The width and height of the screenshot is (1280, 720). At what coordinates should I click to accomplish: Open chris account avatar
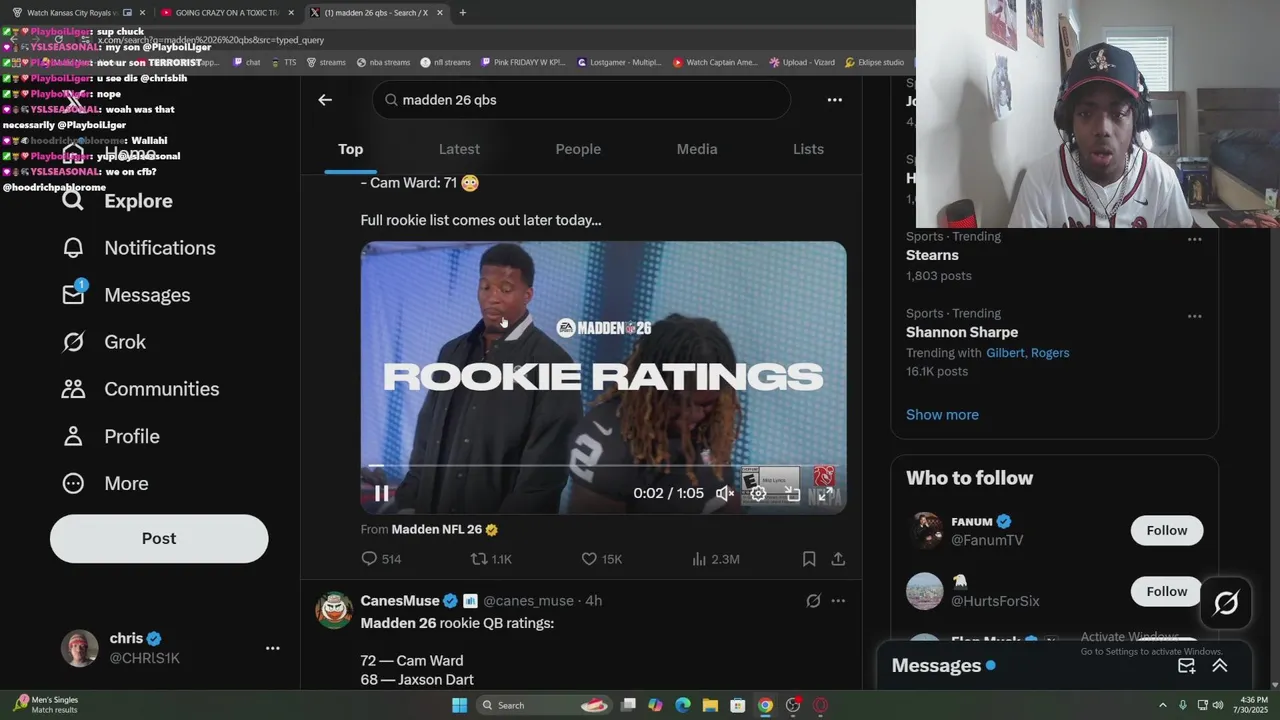[x=79, y=648]
